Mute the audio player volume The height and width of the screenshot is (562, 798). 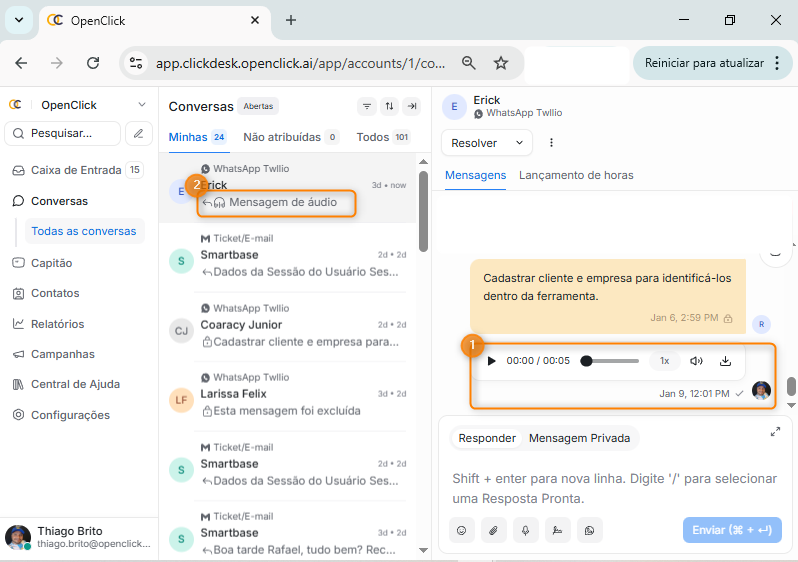coord(696,361)
